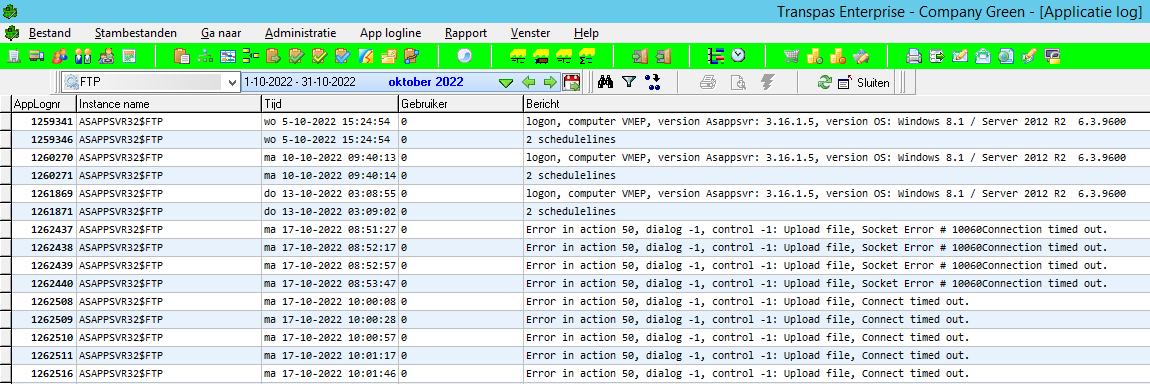Viewport: 1150px width, 384px height.
Task: Click the truck icon in green toolbar
Action: 37,56
